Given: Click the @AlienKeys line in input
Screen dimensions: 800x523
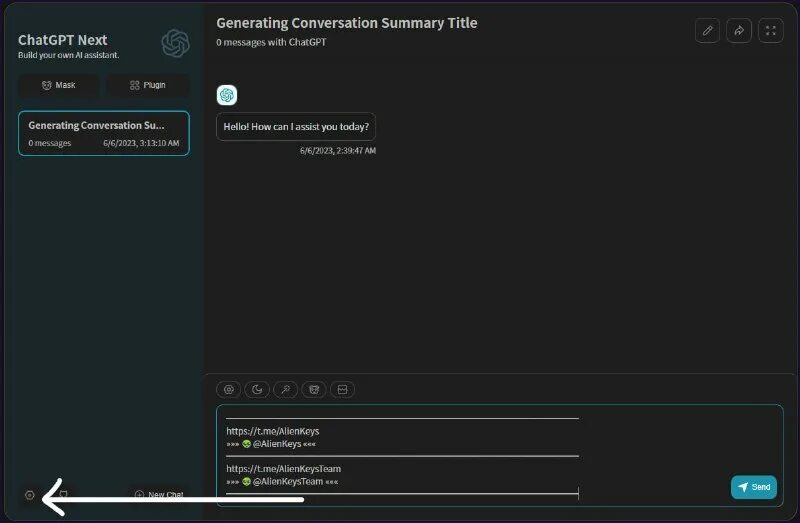Looking at the screenshot, I should click(x=271, y=444).
